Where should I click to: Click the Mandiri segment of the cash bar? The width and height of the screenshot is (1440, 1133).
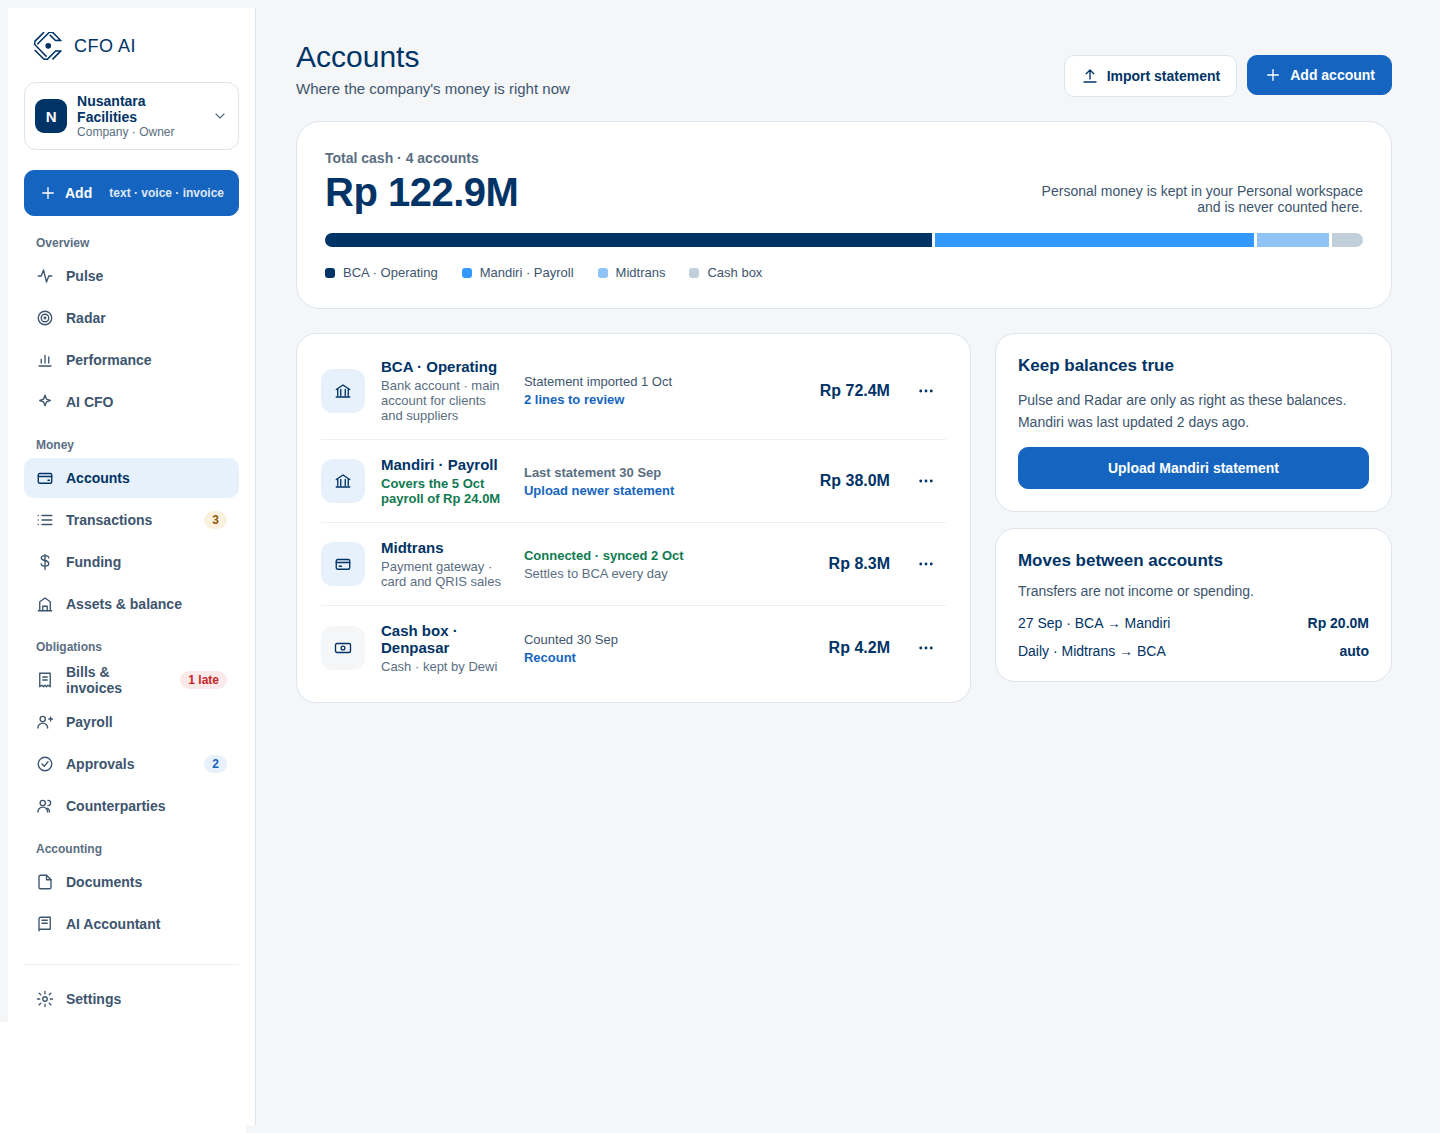pyautogui.click(x=1094, y=240)
